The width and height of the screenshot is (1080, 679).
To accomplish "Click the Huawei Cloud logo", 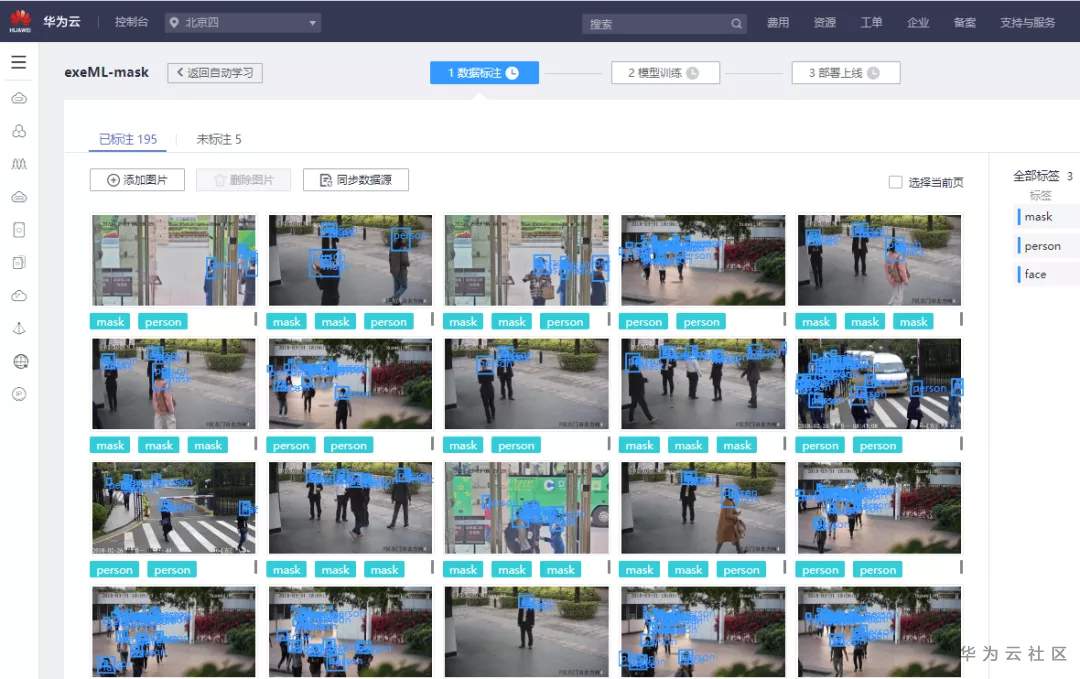I will [x=20, y=21].
